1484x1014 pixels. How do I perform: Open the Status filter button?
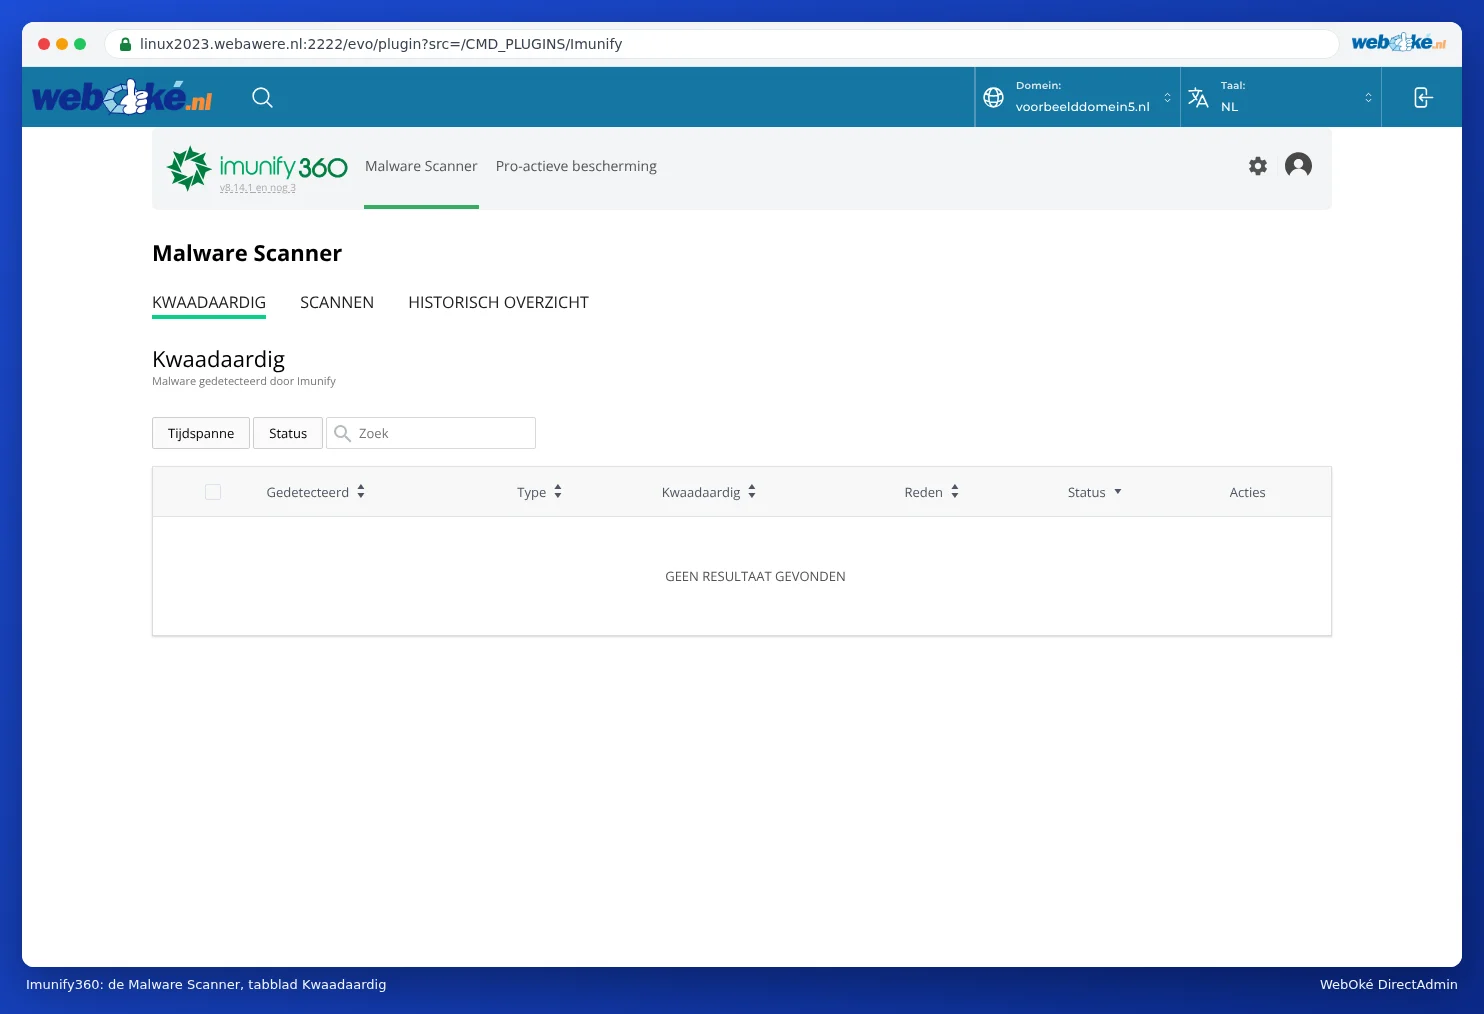click(288, 433)
